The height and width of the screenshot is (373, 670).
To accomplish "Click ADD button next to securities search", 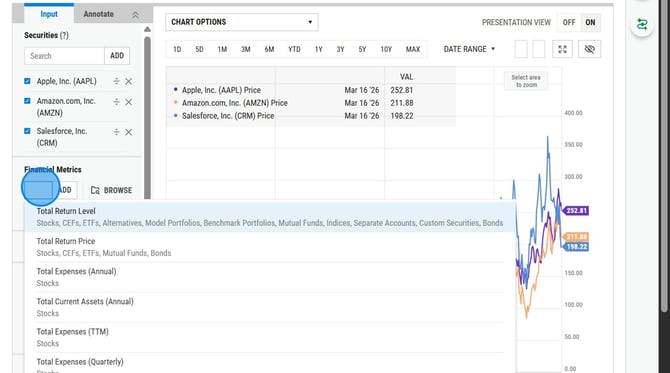I will coord(117,56).
